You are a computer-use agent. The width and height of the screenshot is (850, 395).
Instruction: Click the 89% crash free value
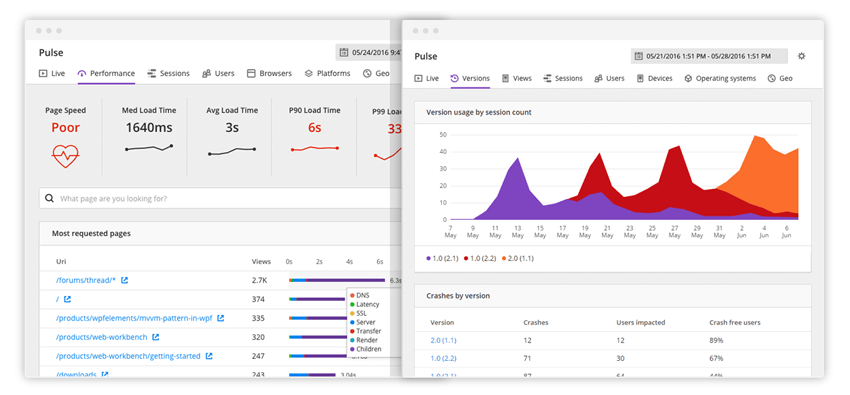pos(716,340)
